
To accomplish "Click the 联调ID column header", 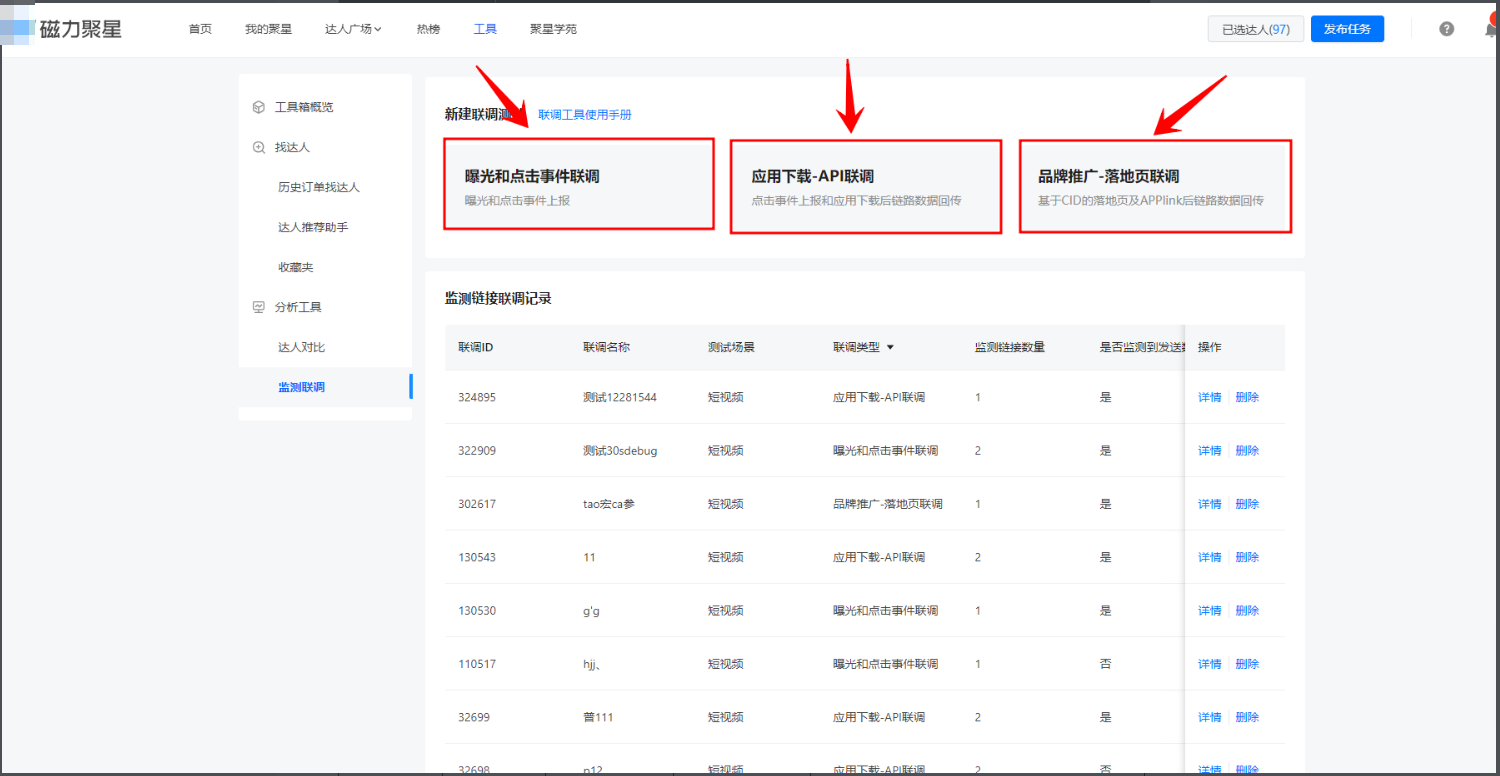I will (476, 347).
